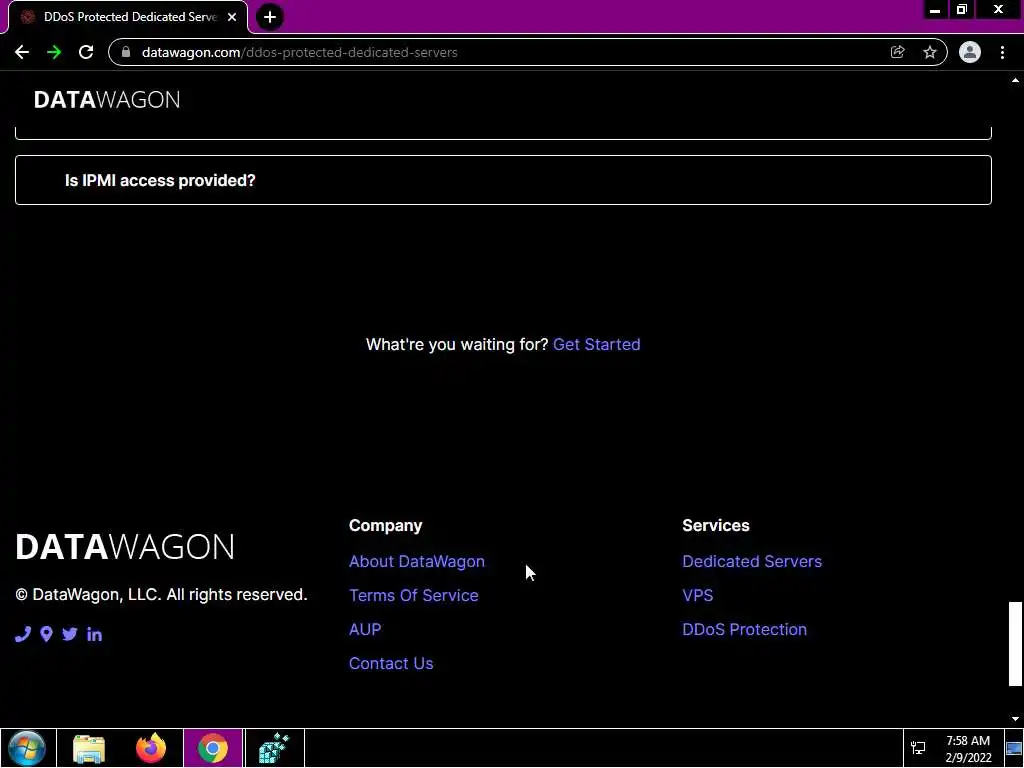The width and height of the screenshot is (1024, 768).
Task: Open the Windows Start menu
Action: pyautogui.click(x=27, y=748)
